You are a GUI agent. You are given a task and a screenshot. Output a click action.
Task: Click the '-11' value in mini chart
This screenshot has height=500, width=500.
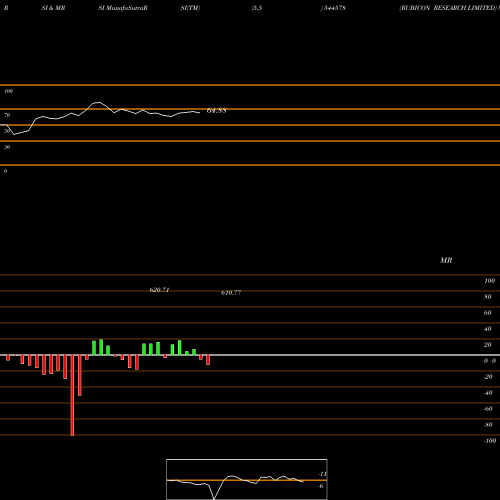point(322,474)
